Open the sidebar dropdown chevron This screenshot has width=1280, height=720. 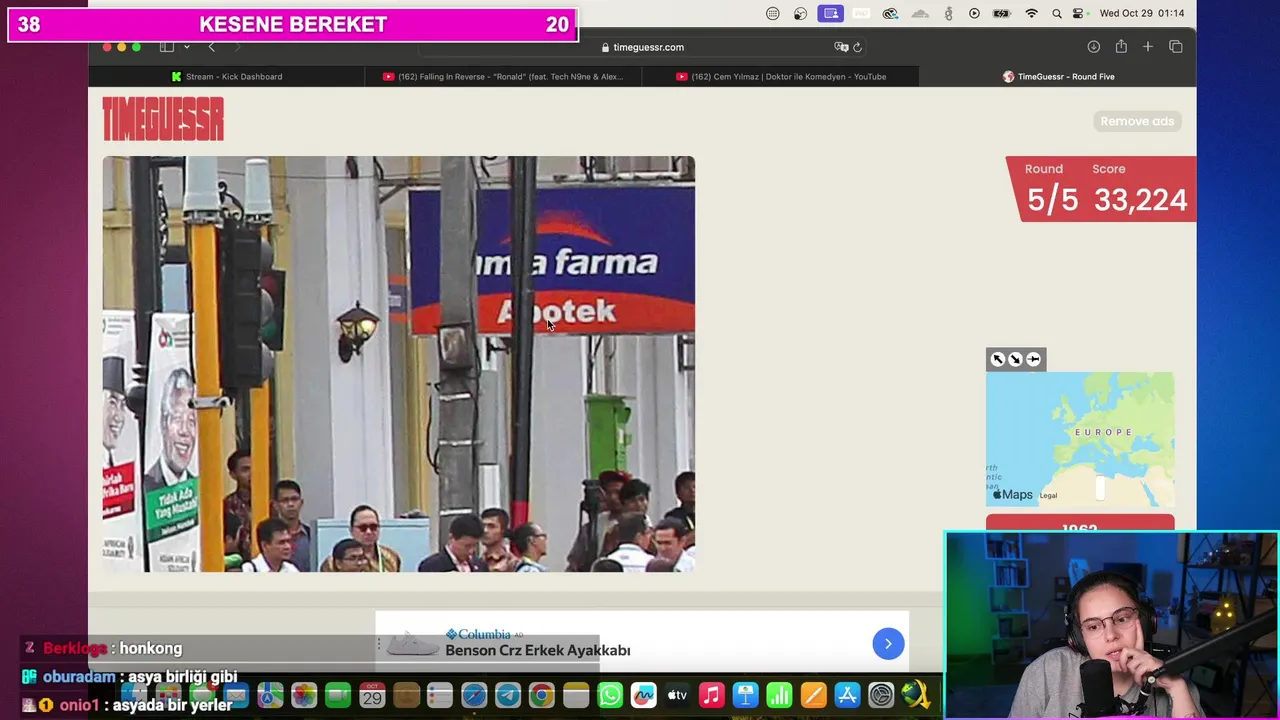(186, 47)
